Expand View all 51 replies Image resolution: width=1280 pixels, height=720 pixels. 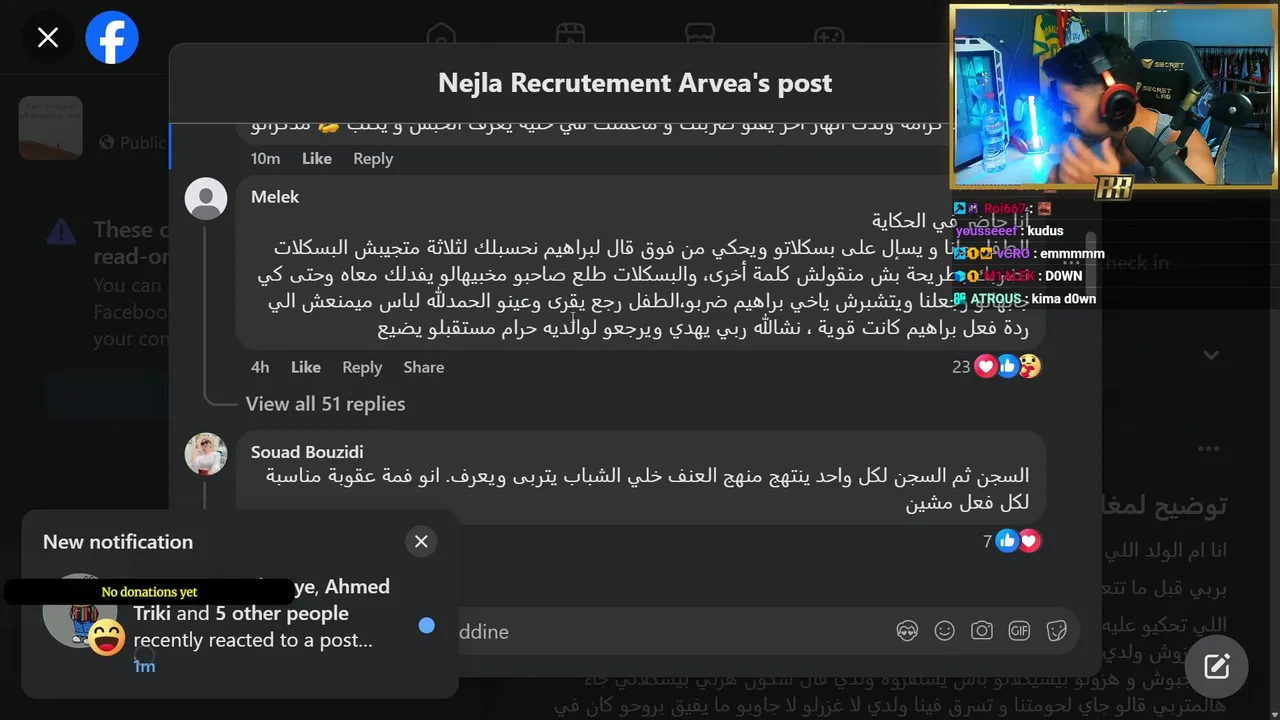point(325,404)
